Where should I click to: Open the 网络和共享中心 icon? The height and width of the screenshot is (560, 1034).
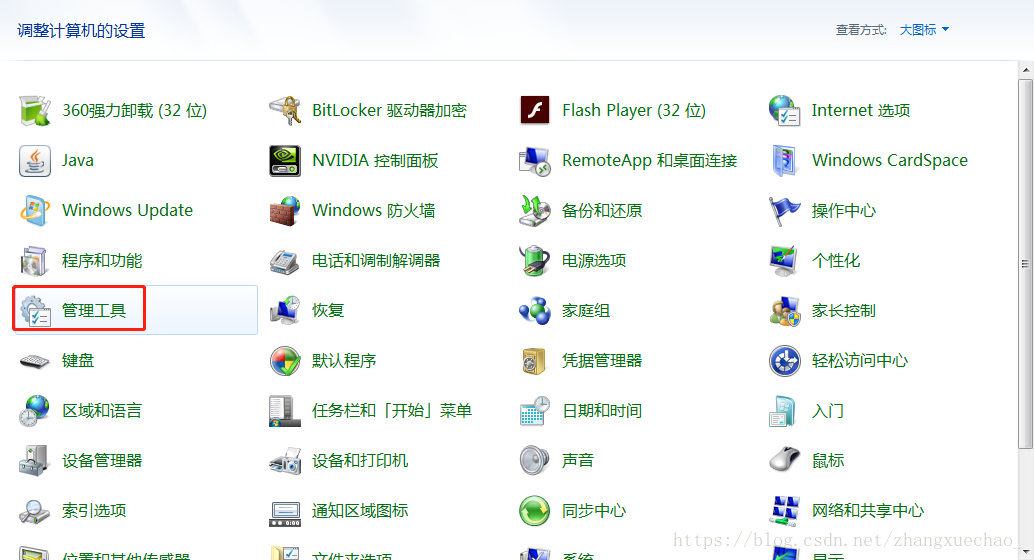[785, 511]
